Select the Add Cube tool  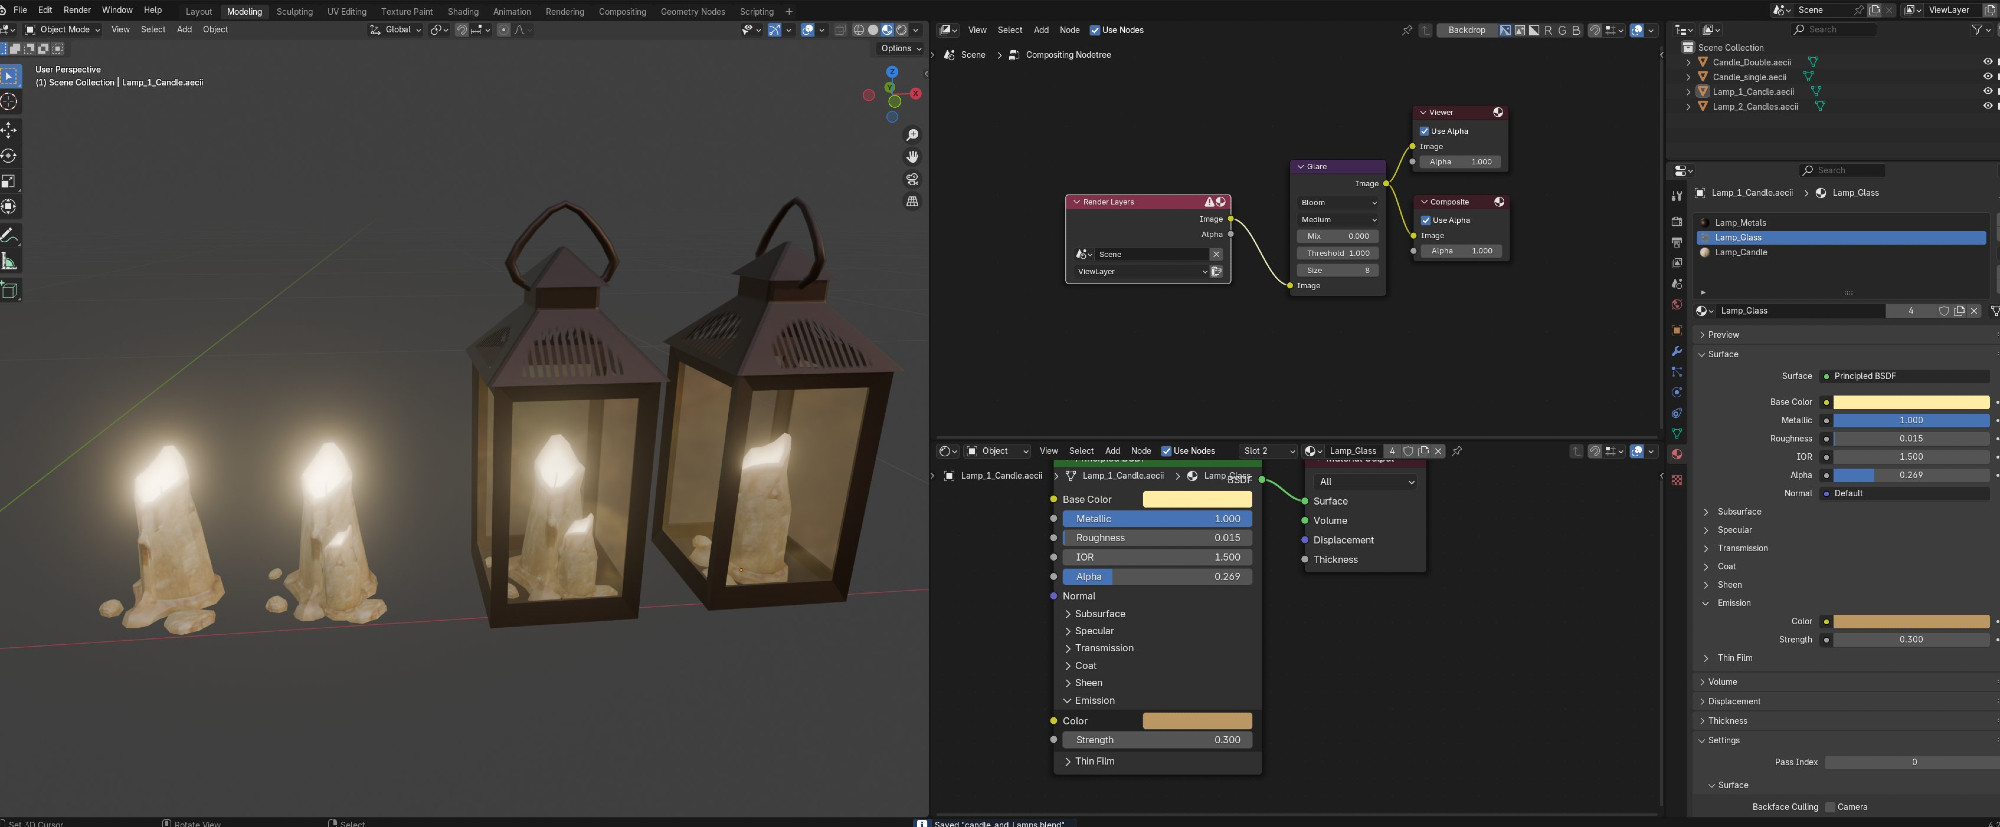tap(9, 291)
